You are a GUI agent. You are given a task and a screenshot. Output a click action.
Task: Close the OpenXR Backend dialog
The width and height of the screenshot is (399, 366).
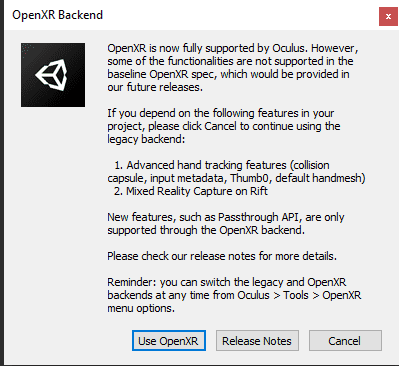pyautogui.click(x=388, y=16)
